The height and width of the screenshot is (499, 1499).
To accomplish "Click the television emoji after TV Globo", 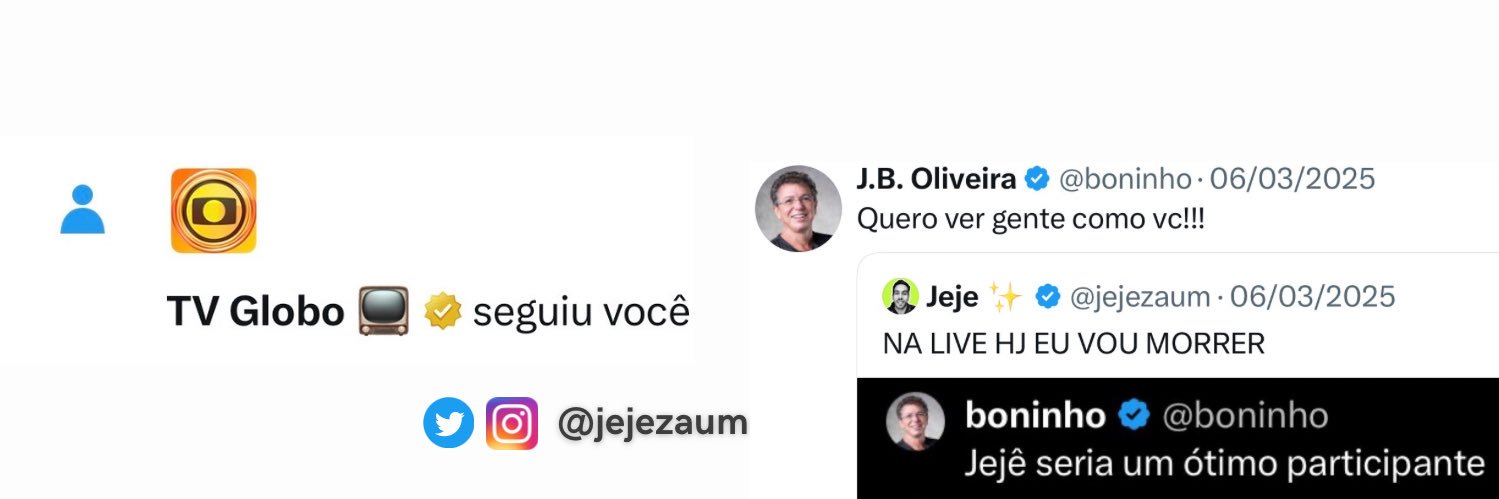I will [384, 312].
